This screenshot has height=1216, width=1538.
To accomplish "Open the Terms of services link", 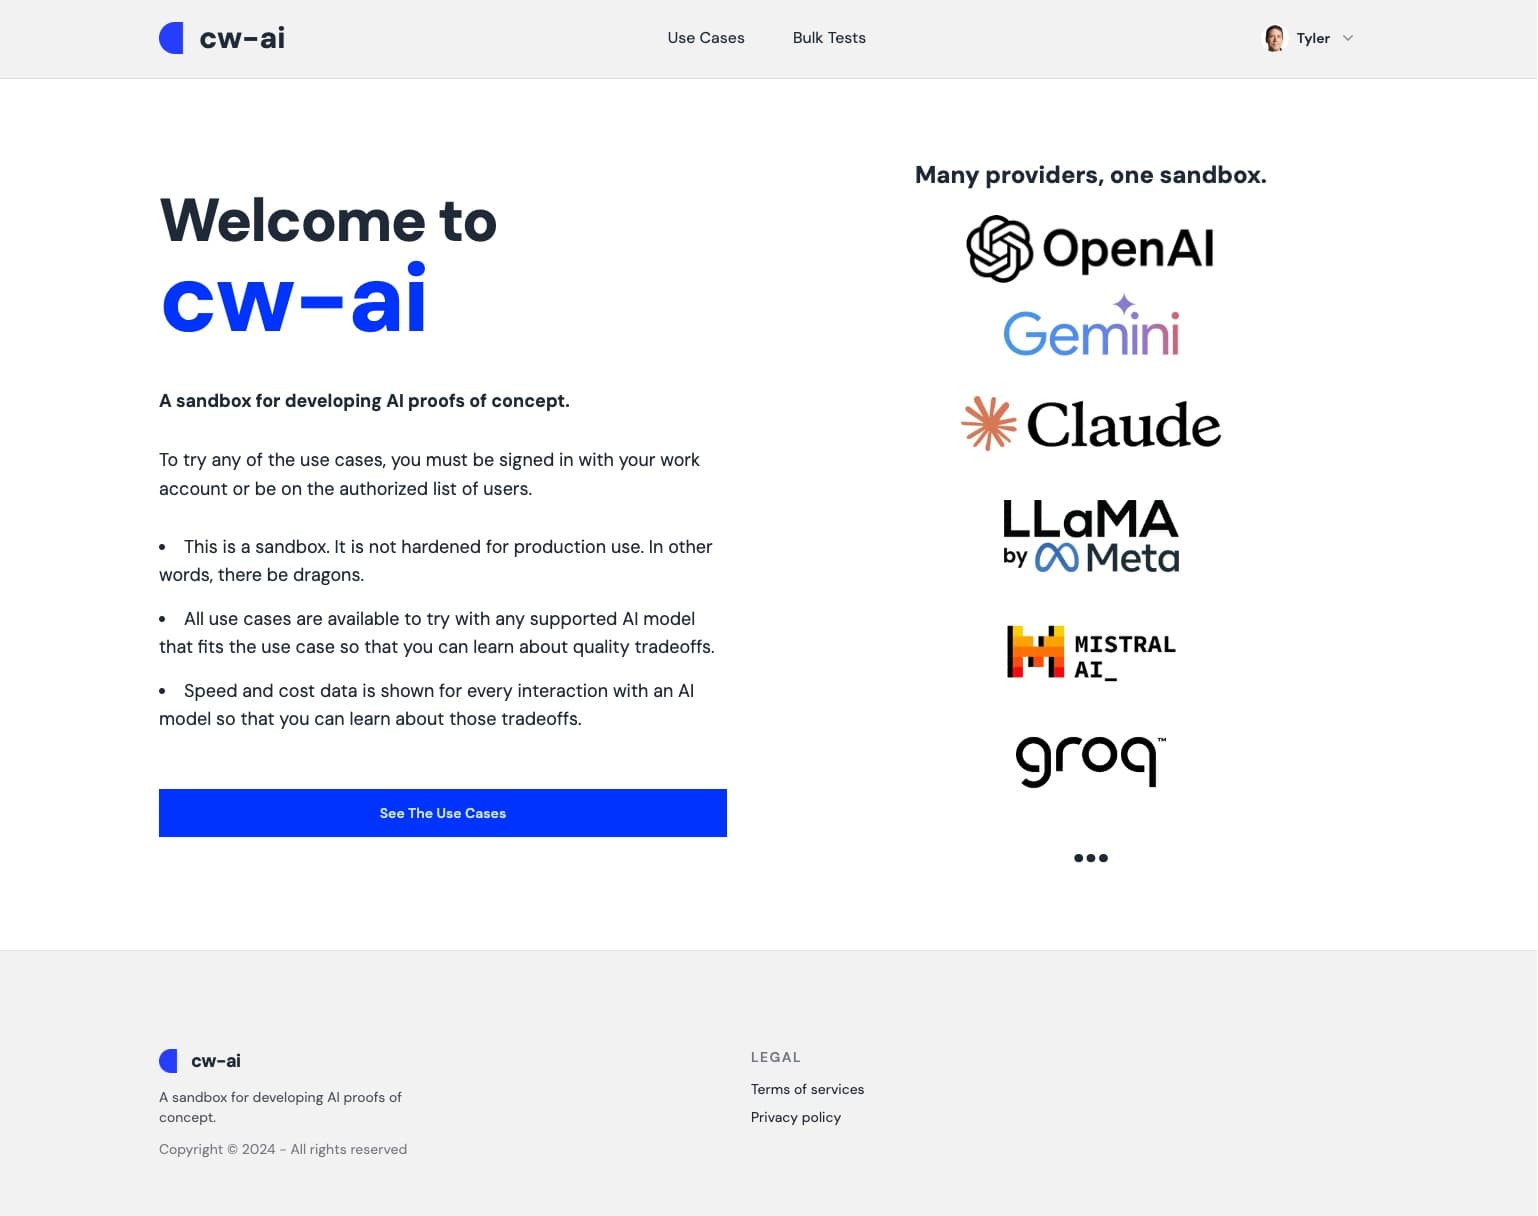I will pos(807,1089).
